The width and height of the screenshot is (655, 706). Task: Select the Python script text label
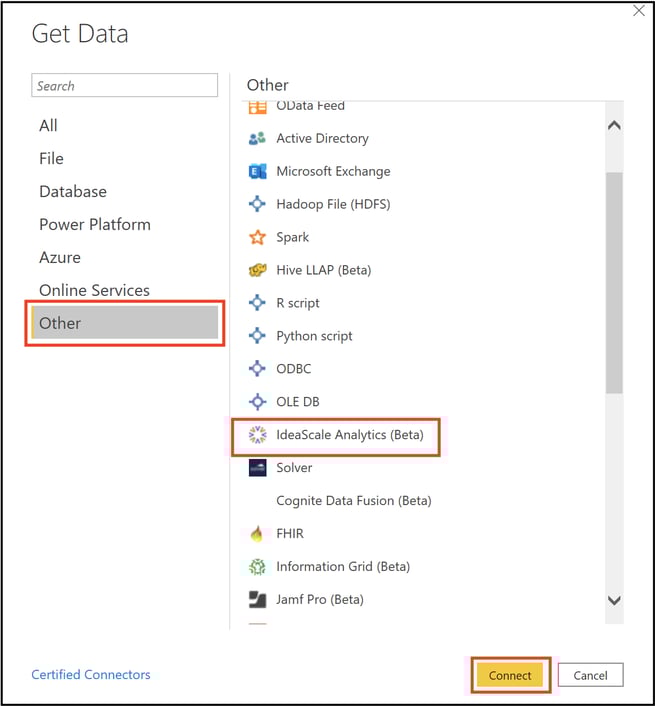pyautogui.click(x=314, y=336)
